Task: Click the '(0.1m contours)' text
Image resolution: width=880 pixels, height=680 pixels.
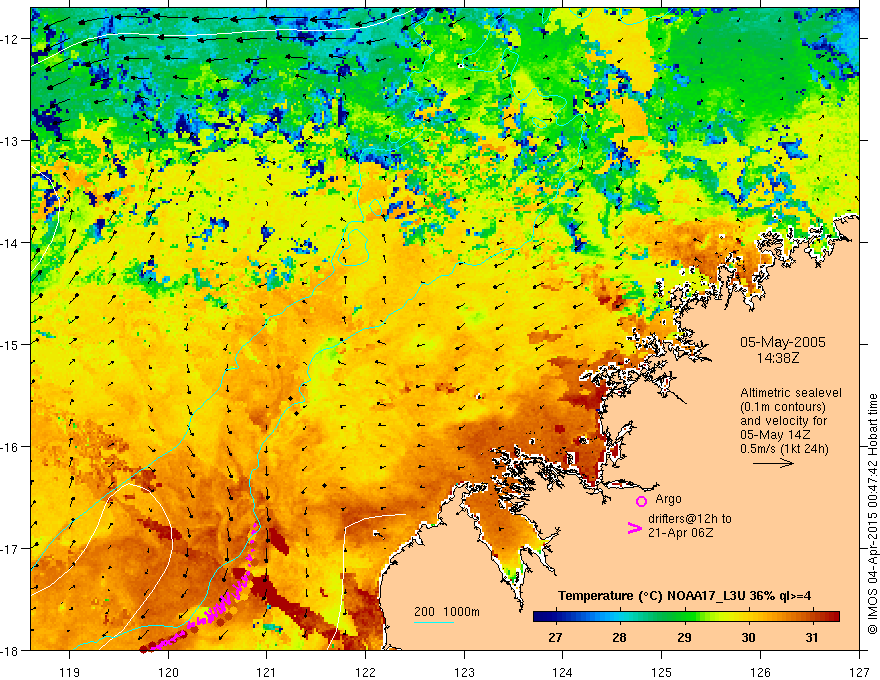Action: coord(783,407)
